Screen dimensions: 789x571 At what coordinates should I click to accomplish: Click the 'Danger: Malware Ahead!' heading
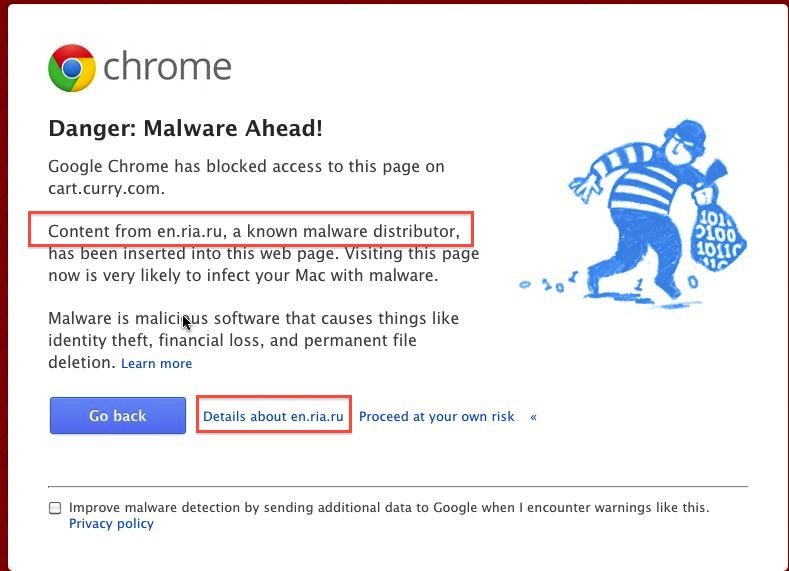click(x=185, y=128)
